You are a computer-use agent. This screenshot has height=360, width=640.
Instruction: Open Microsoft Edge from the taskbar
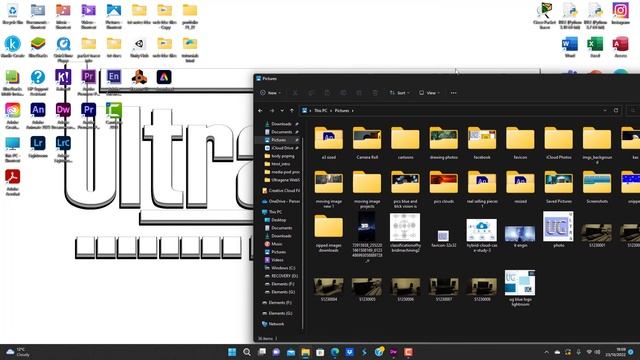pos(335,352)
